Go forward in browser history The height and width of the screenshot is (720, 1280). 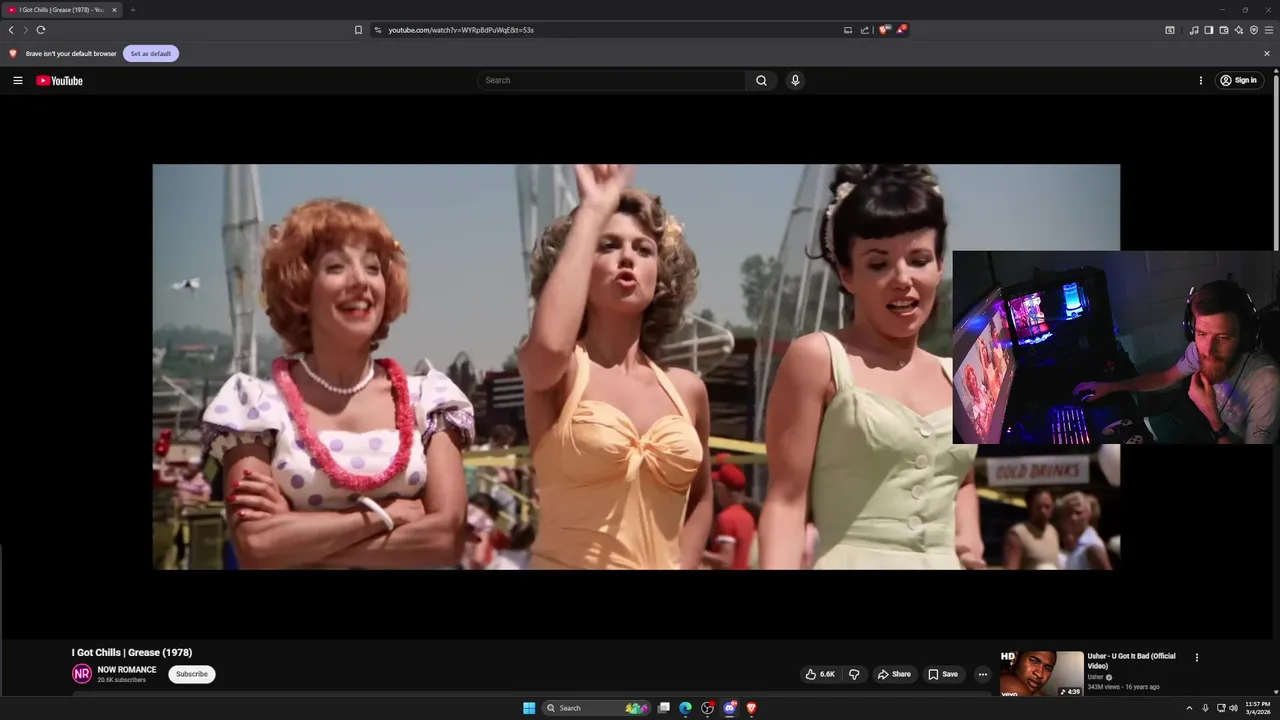tap(26, 30)
